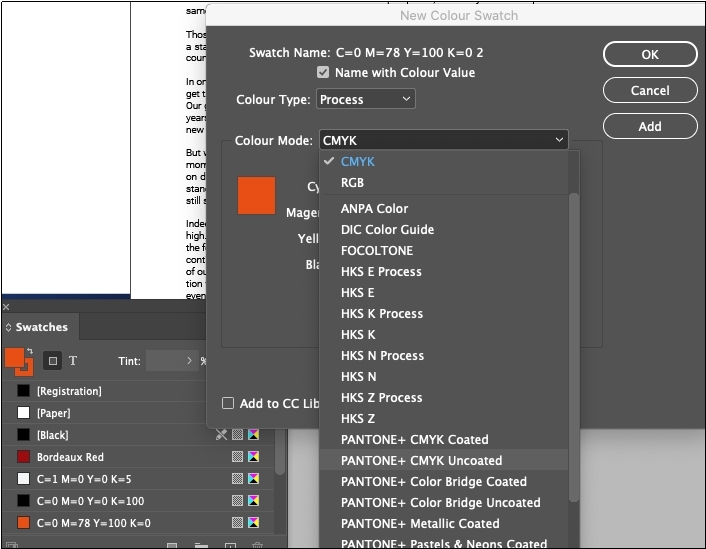The height and width of the screenshot is (549, 706).
Task: Open the Tint value arrow in Swatches panel
Action: click(x=189, y=361)
